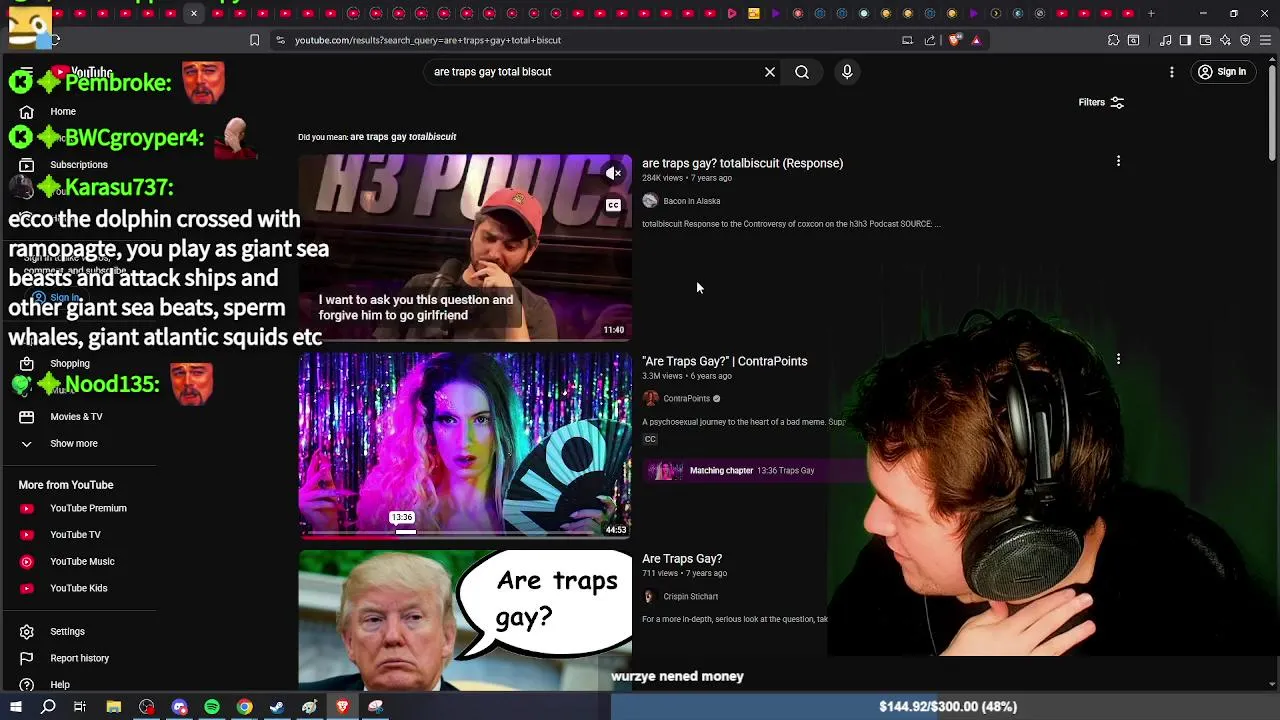Open YouTube Kids link
This screenshot has height=720, width=1280.
[x=78, y=588]
